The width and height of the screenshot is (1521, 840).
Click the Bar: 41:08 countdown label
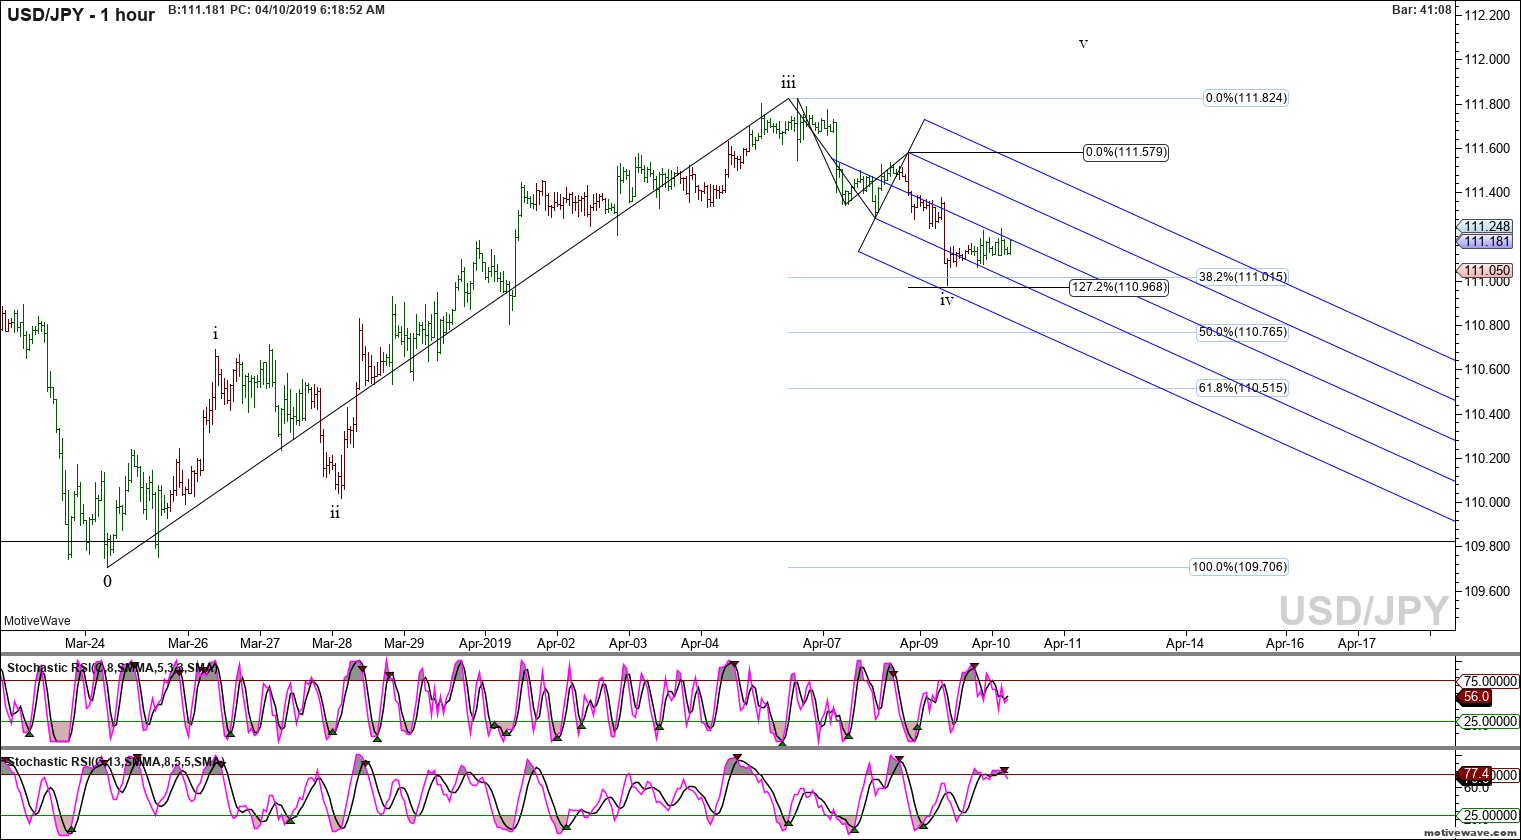[x=1421, y=10]
